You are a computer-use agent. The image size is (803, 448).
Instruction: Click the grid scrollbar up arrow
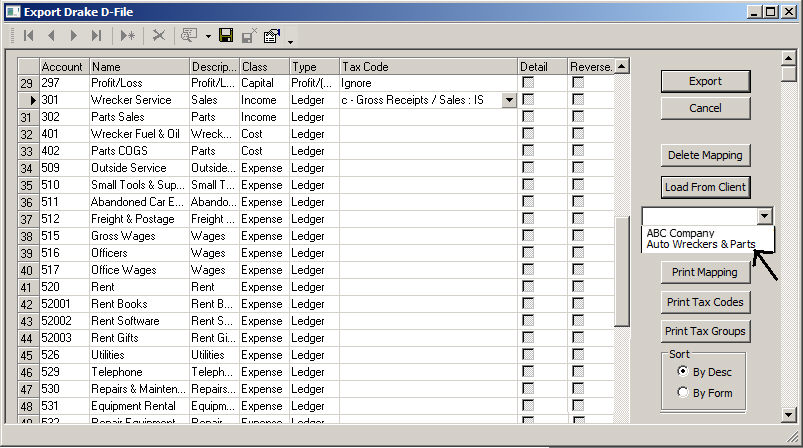(621, 66)
